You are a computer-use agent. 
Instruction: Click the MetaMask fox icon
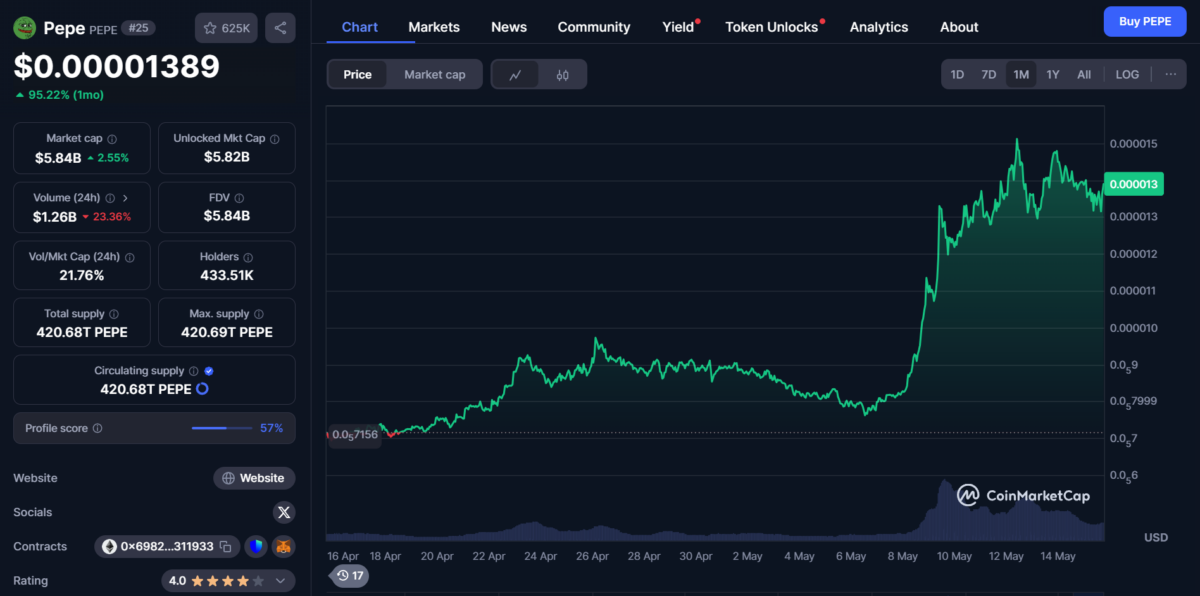pos(284,546)
